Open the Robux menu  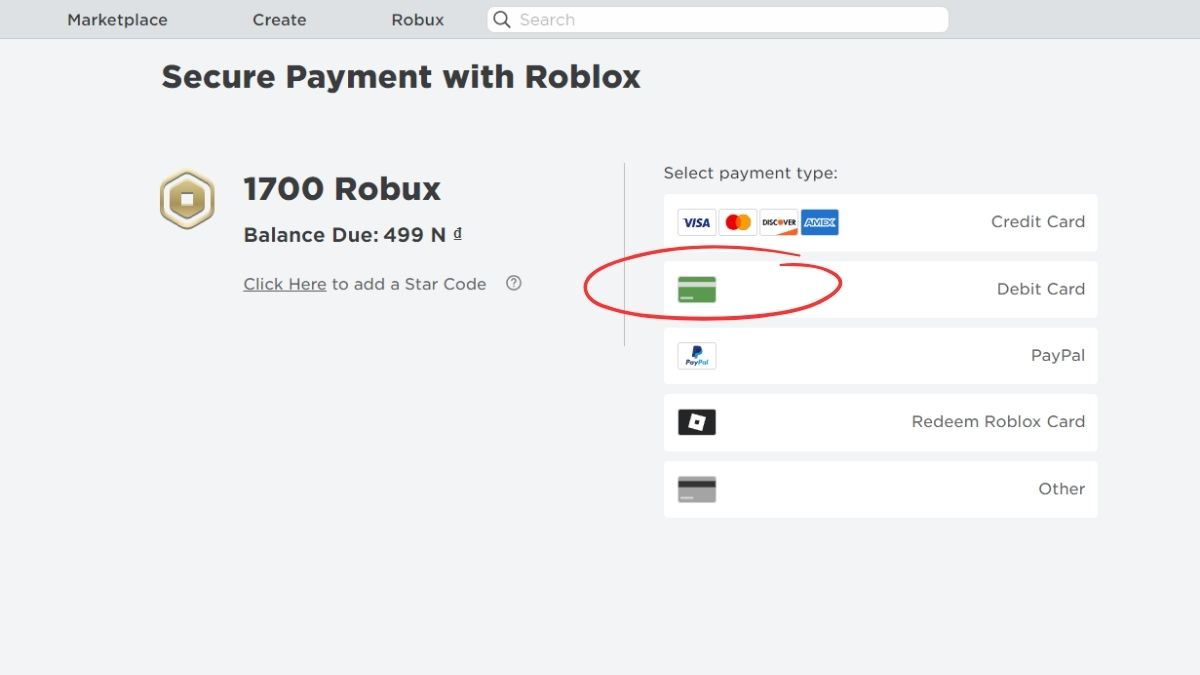pos(417,19)
